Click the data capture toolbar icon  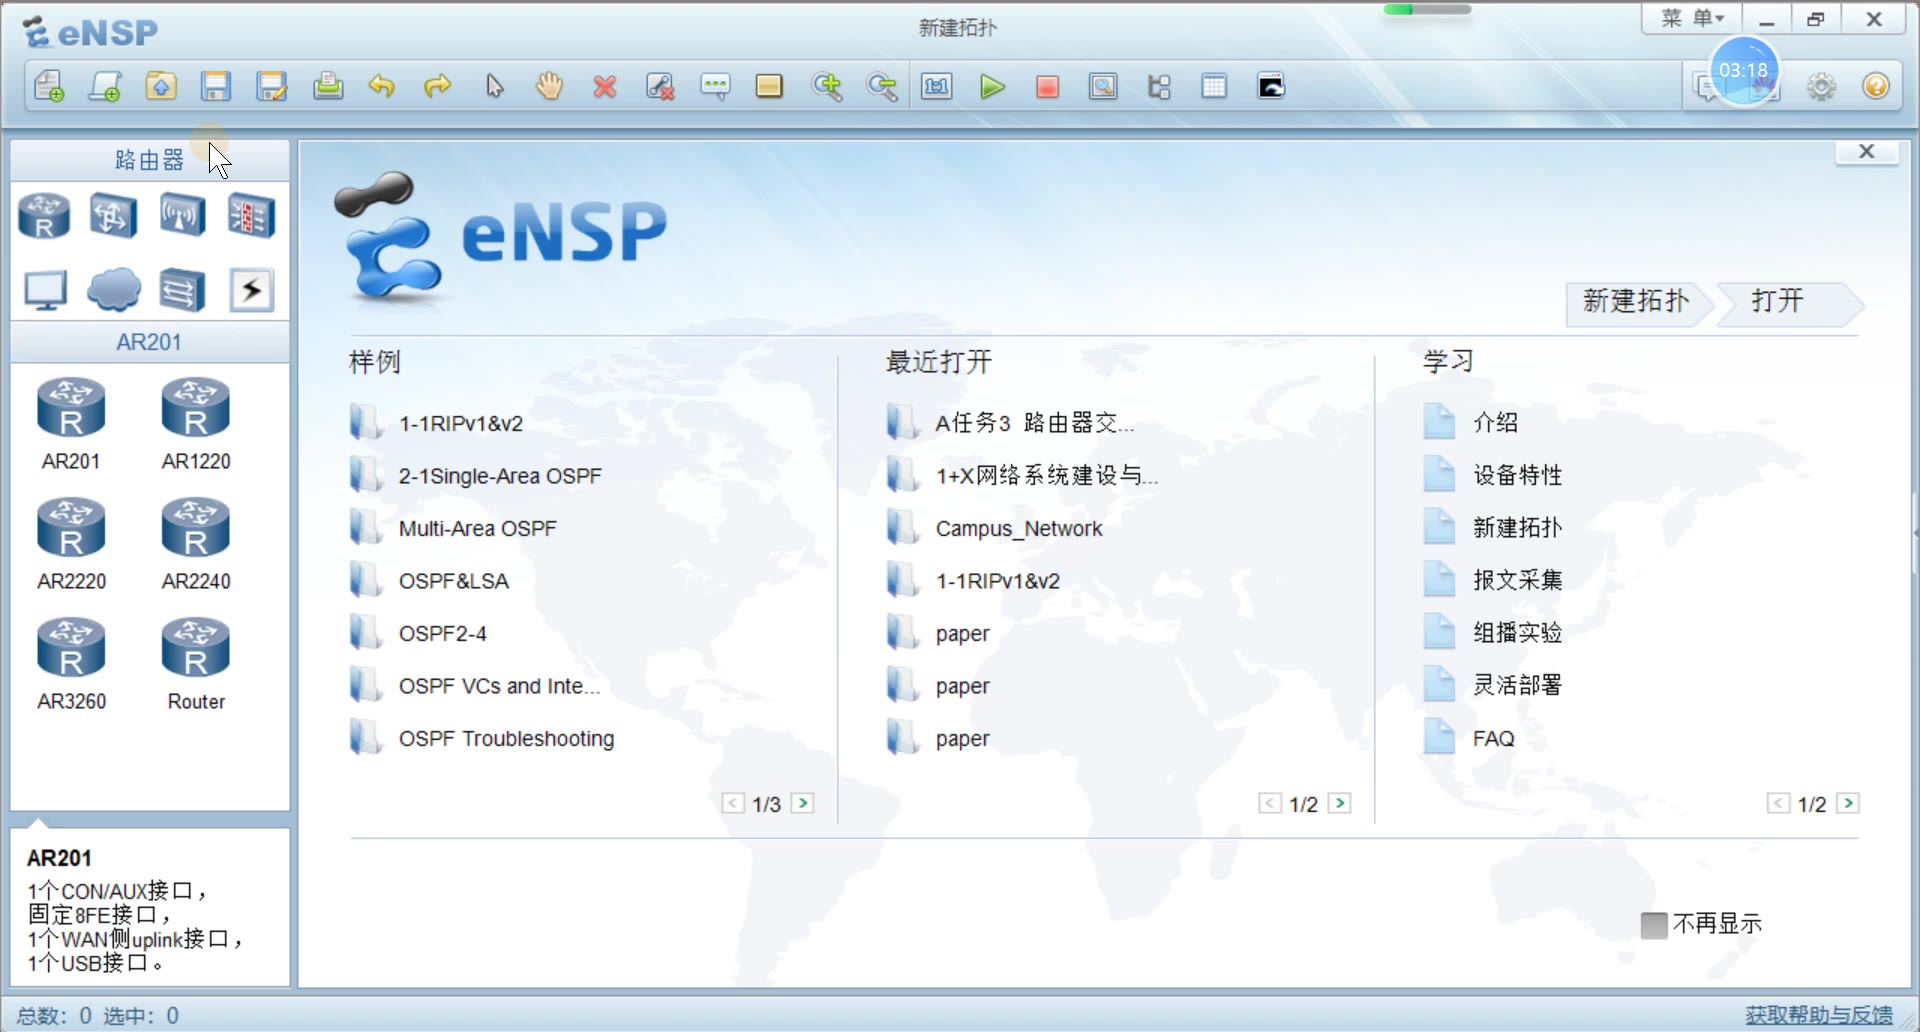(1103, 87)
